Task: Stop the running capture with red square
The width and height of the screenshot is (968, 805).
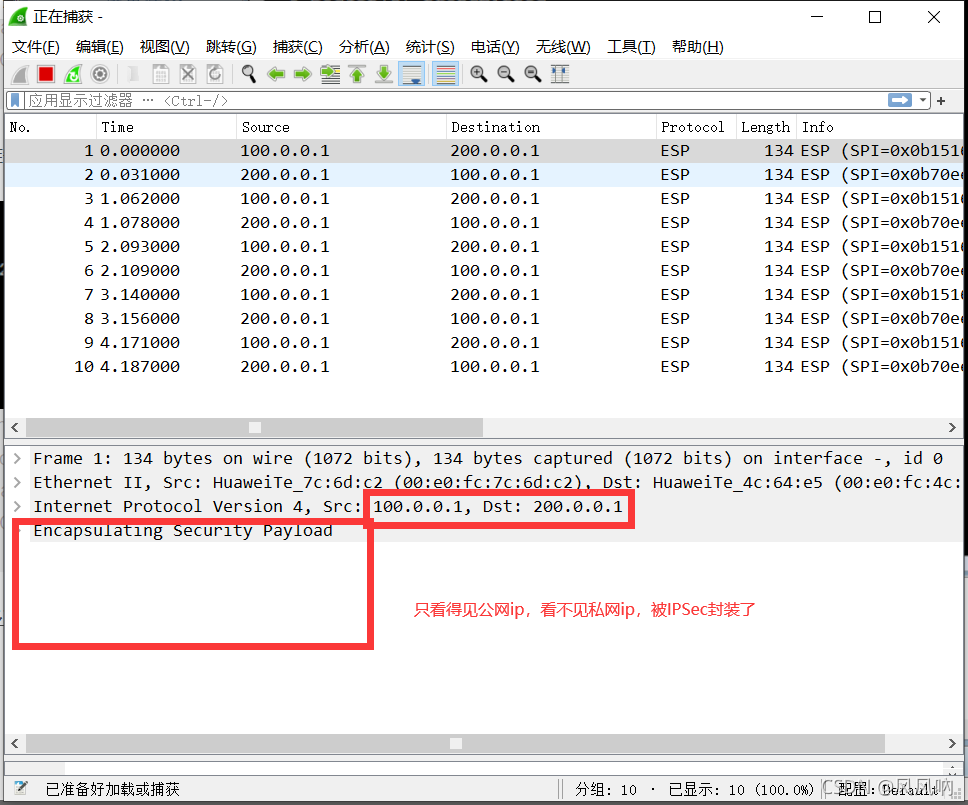Action: point(46,75)
